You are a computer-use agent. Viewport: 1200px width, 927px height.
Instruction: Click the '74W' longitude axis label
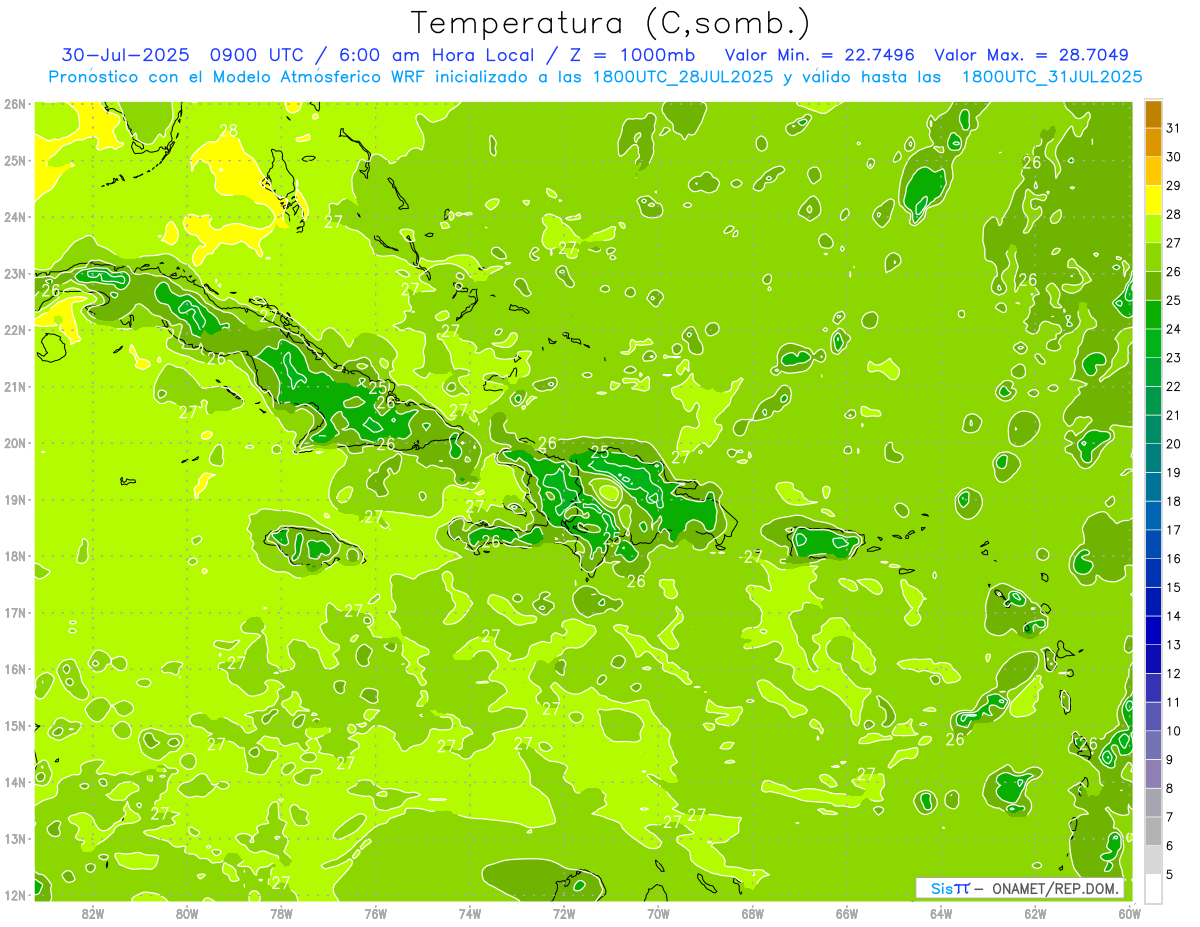click(469, 913)
